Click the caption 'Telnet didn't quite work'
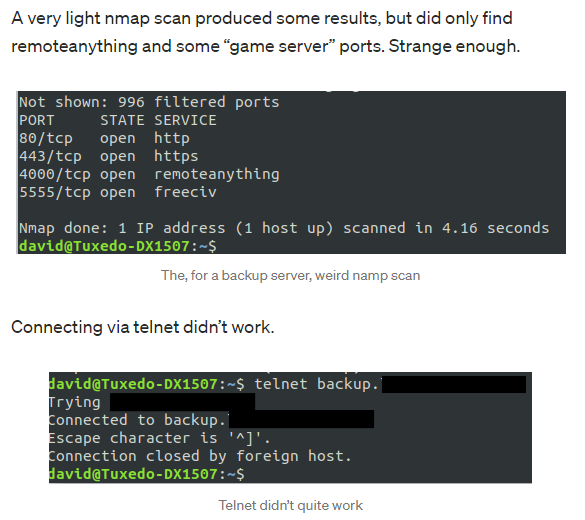Screen dimensions: 585x520 (x=291, y=505)
